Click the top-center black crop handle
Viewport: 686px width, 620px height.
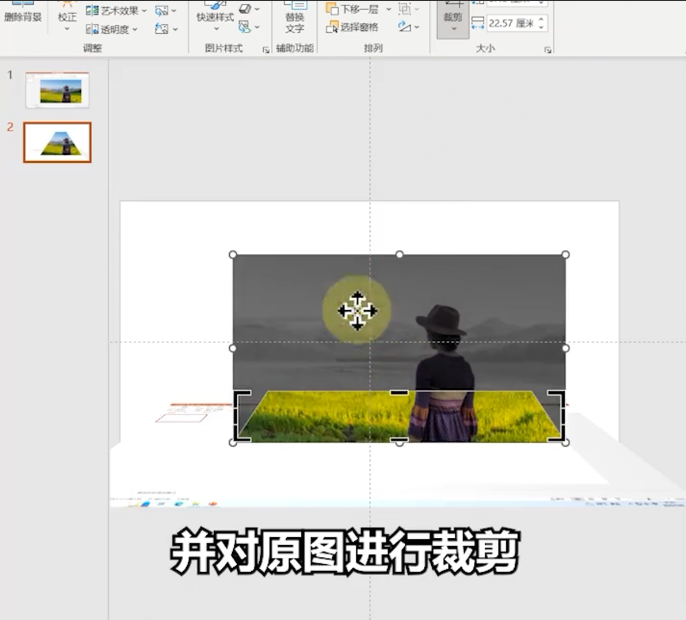coord(399,393)
